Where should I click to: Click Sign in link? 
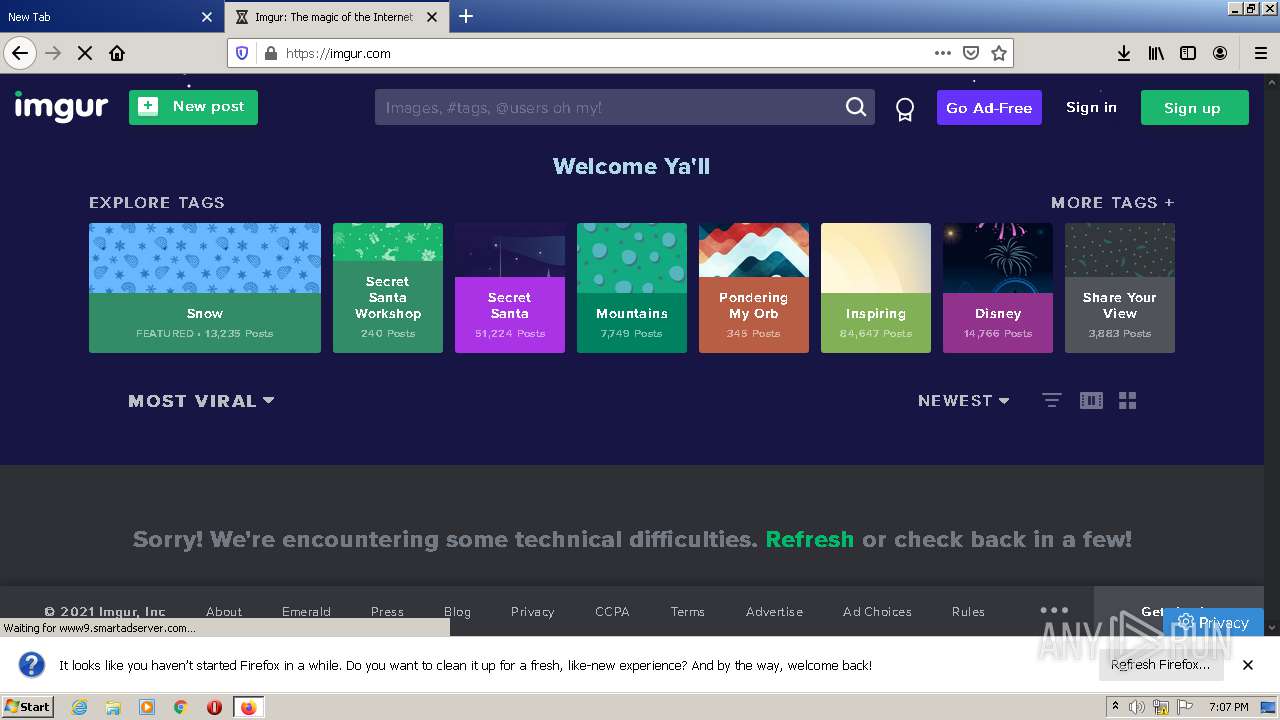point(1091,107)
